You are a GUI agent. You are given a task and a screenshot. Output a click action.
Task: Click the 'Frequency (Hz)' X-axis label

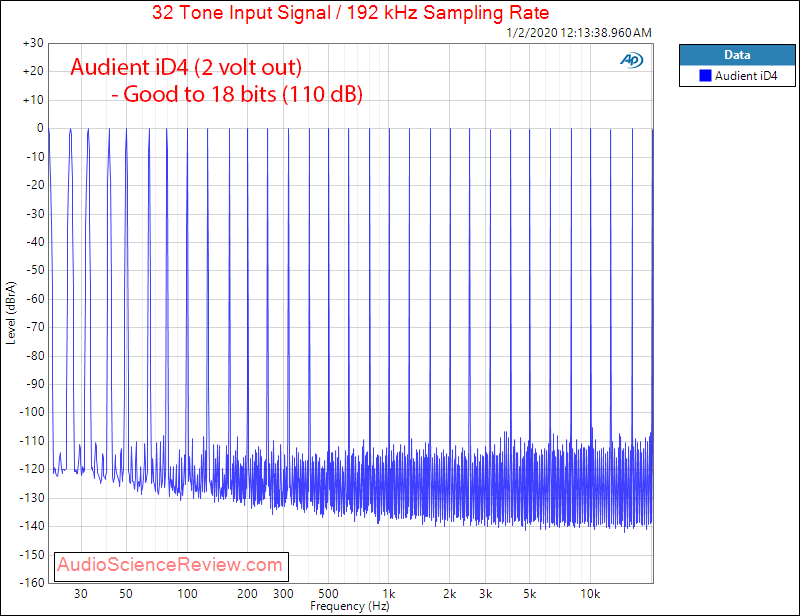[x=349, y=606]
